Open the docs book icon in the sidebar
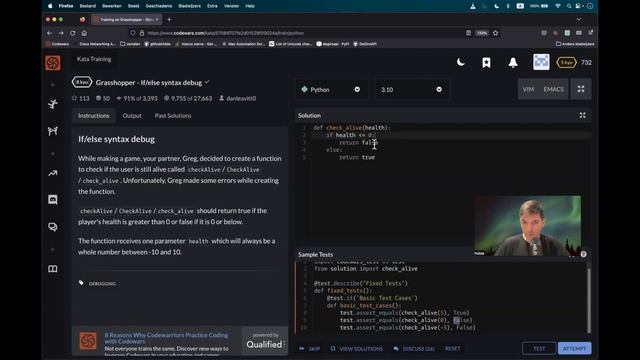The height and width of the screenshot is (360, 640). pos(53,269)
